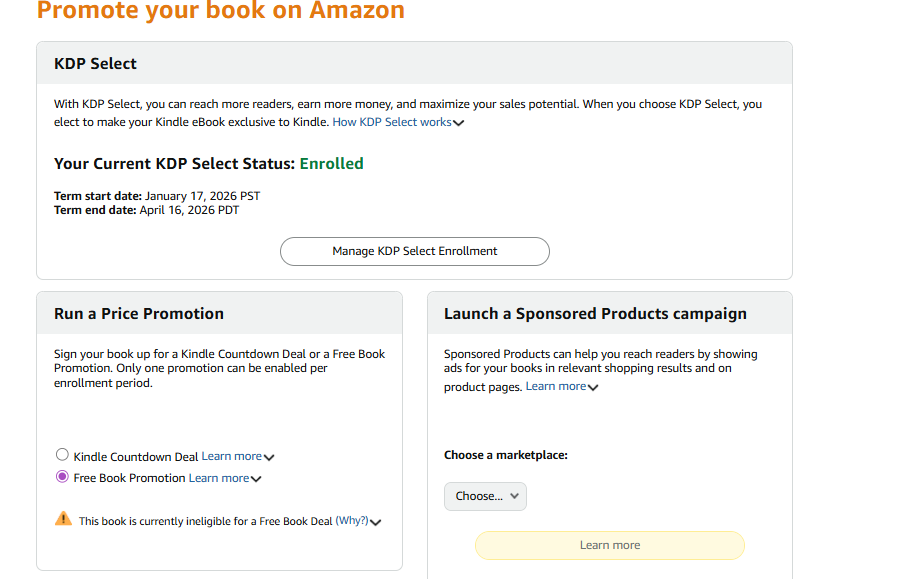Open the How KDP Select works link
Screen dimensions: 904x579
(391, 122)
